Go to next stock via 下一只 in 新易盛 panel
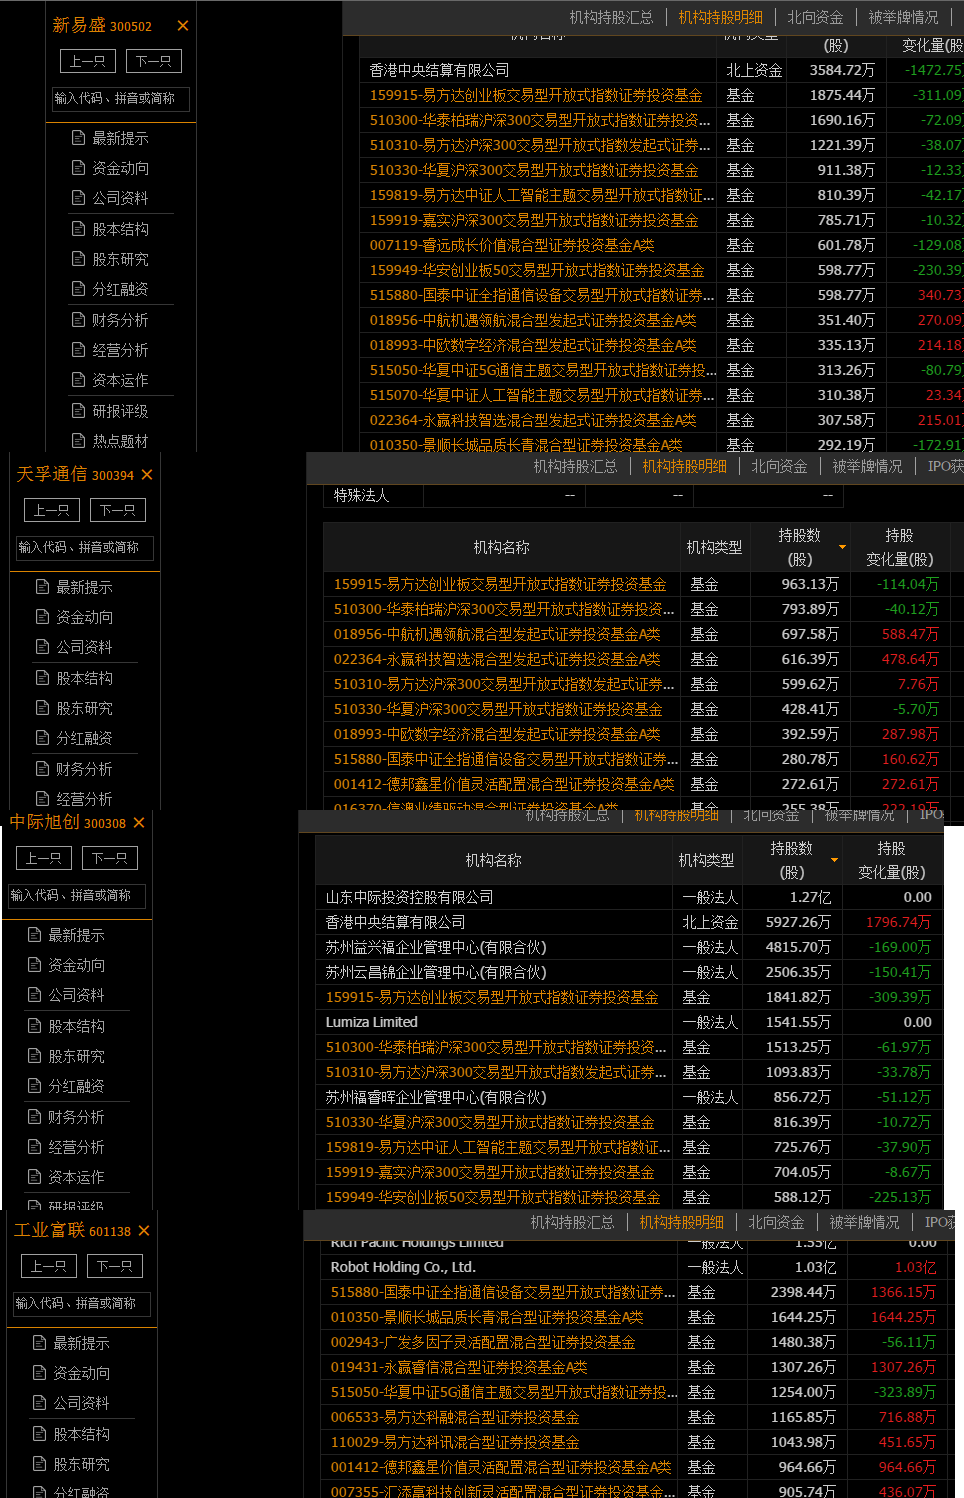This screenshot has height=1498, width=964. [154, 61]
